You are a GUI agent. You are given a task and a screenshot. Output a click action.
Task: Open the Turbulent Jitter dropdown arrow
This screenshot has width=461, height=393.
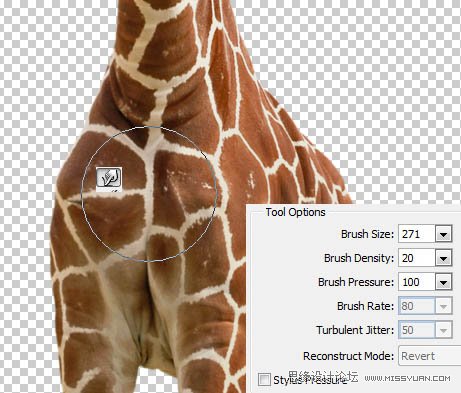point(443,330)
